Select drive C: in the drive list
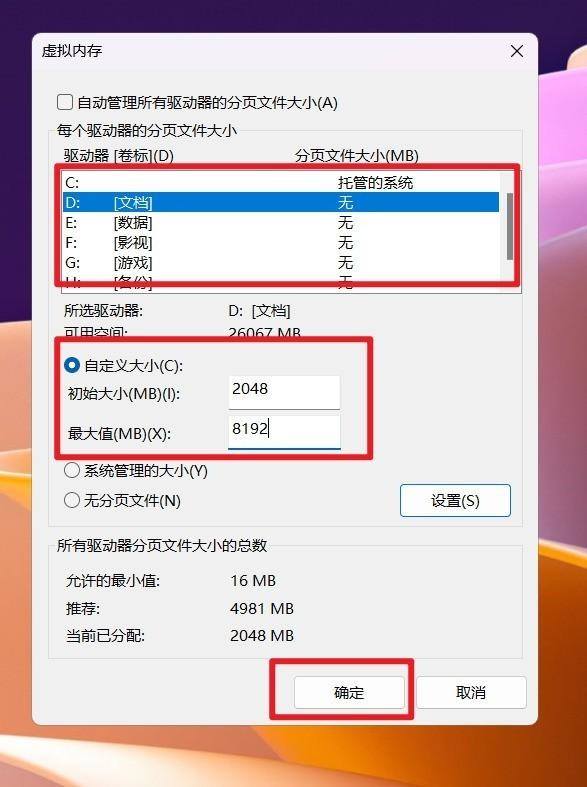The image size is (587, 787). (281, 183)
